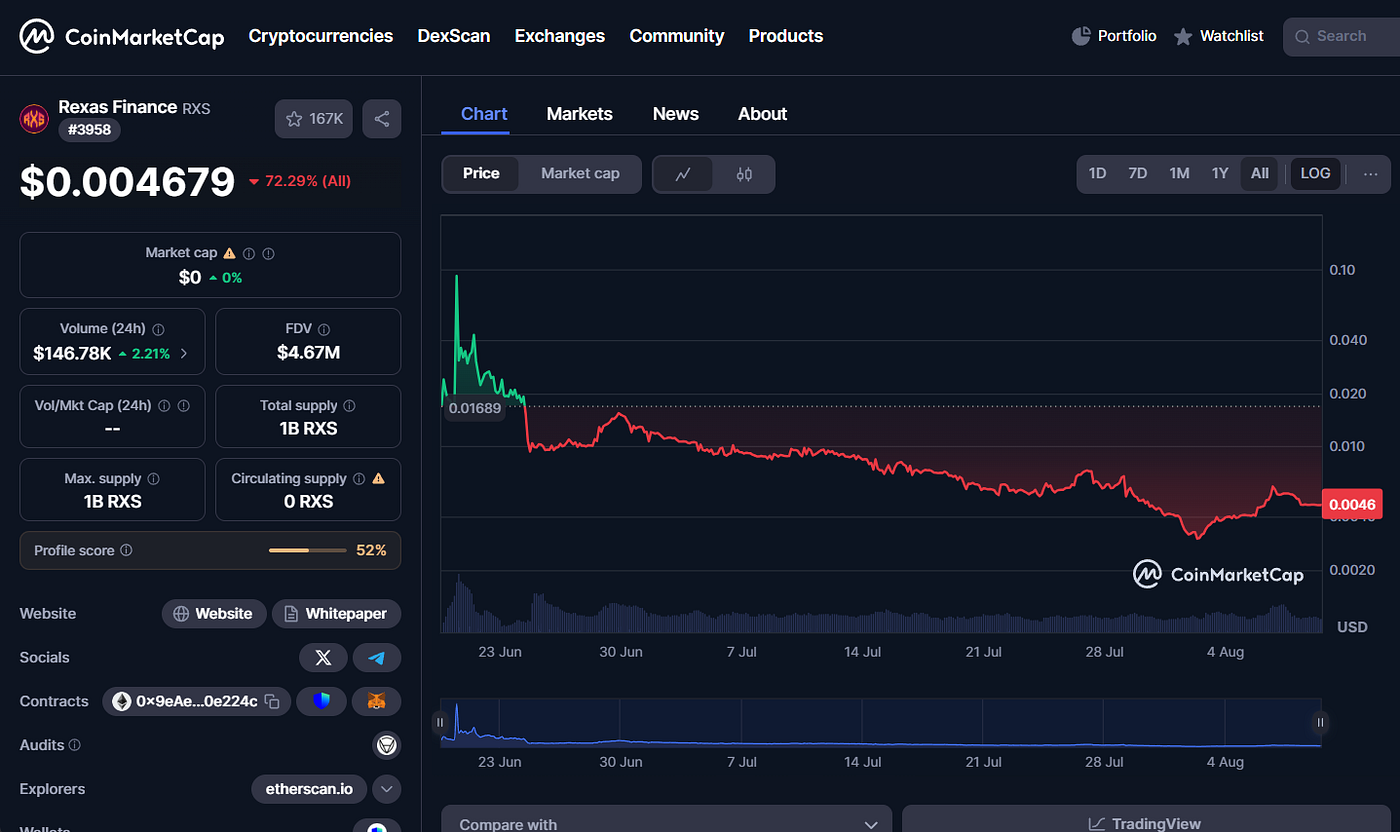Click the info icon next to Max. supply
1400x832 pixels.
(153, 479)
